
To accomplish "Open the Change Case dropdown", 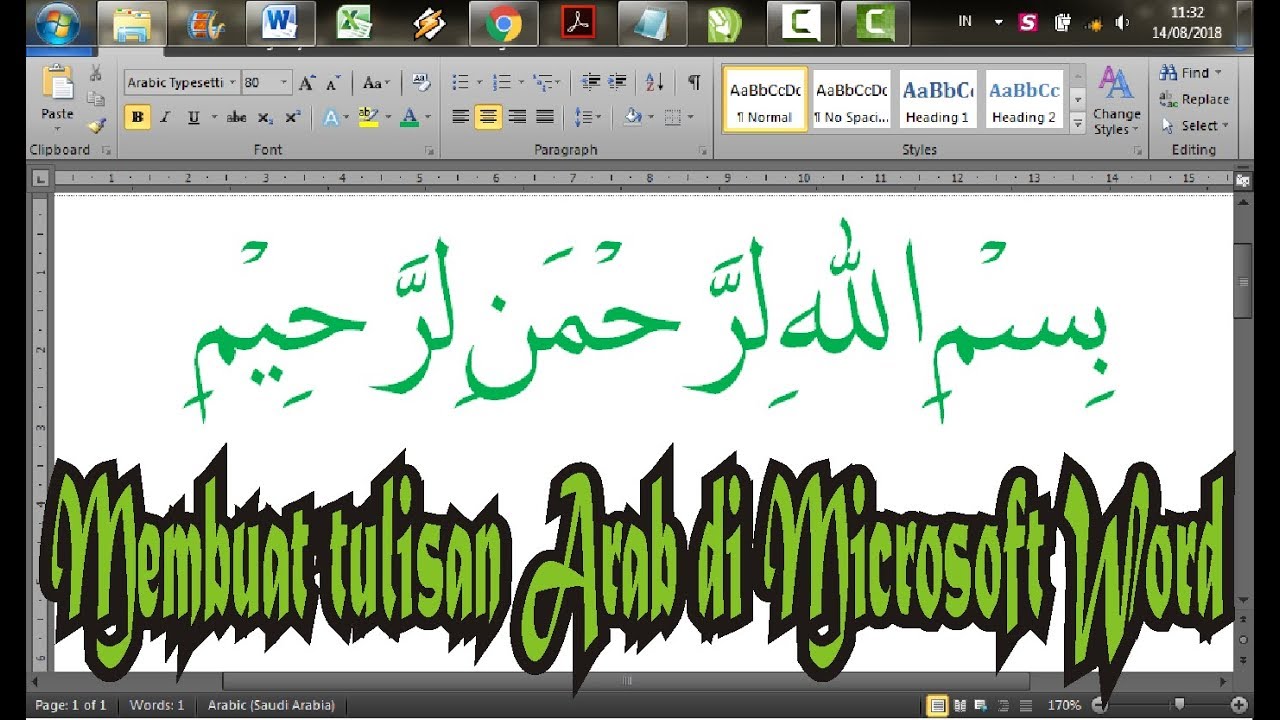I will (377, 83).
